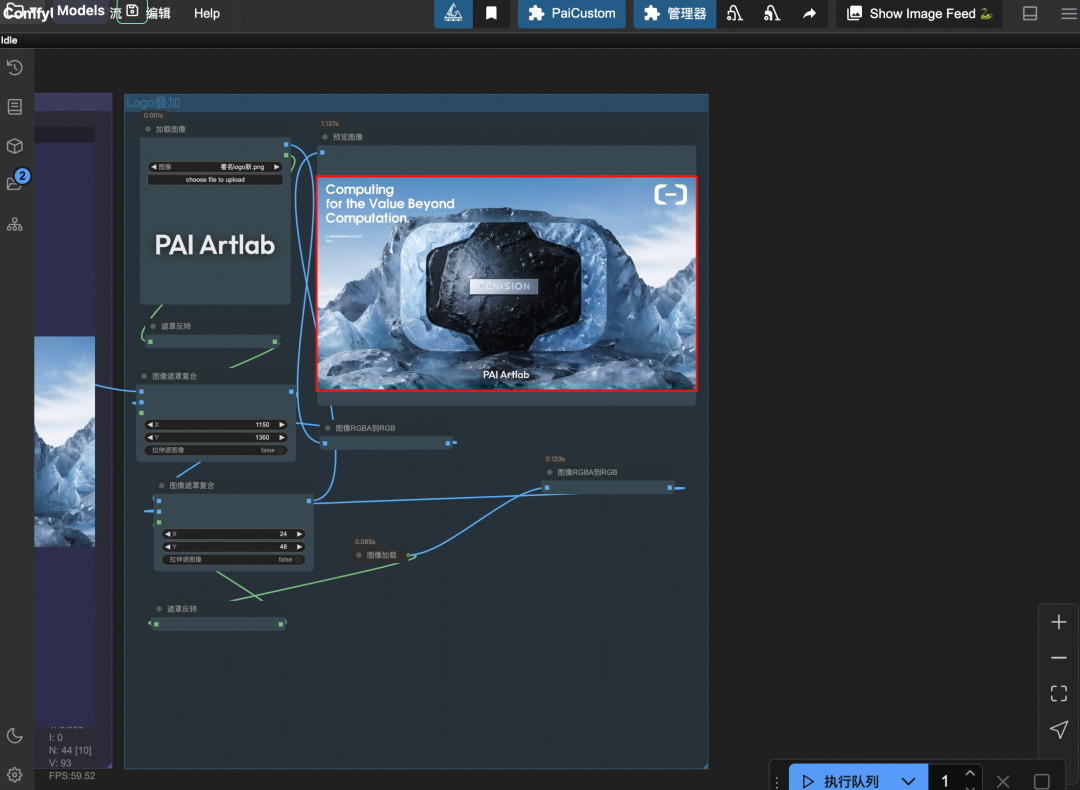This screenshot has width=1080, height=790.
Task: Click the square stop icon beside the queue
Action: click(x=1041, y=781)
